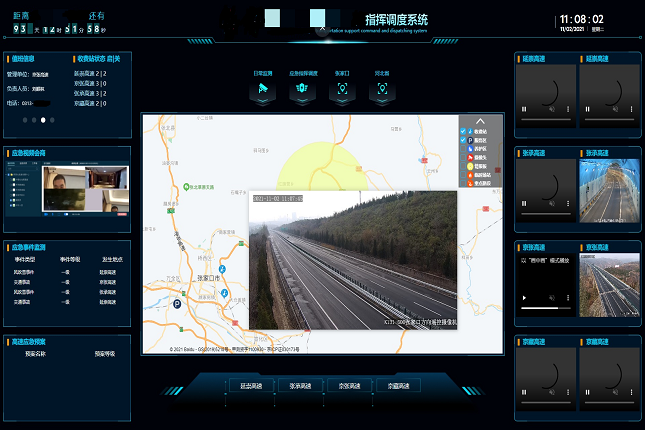The height and width of the screenshot is (430, 645).
Task: Mute the left player in the top 延崇高速 panel
Action: [x=552, y=109]
